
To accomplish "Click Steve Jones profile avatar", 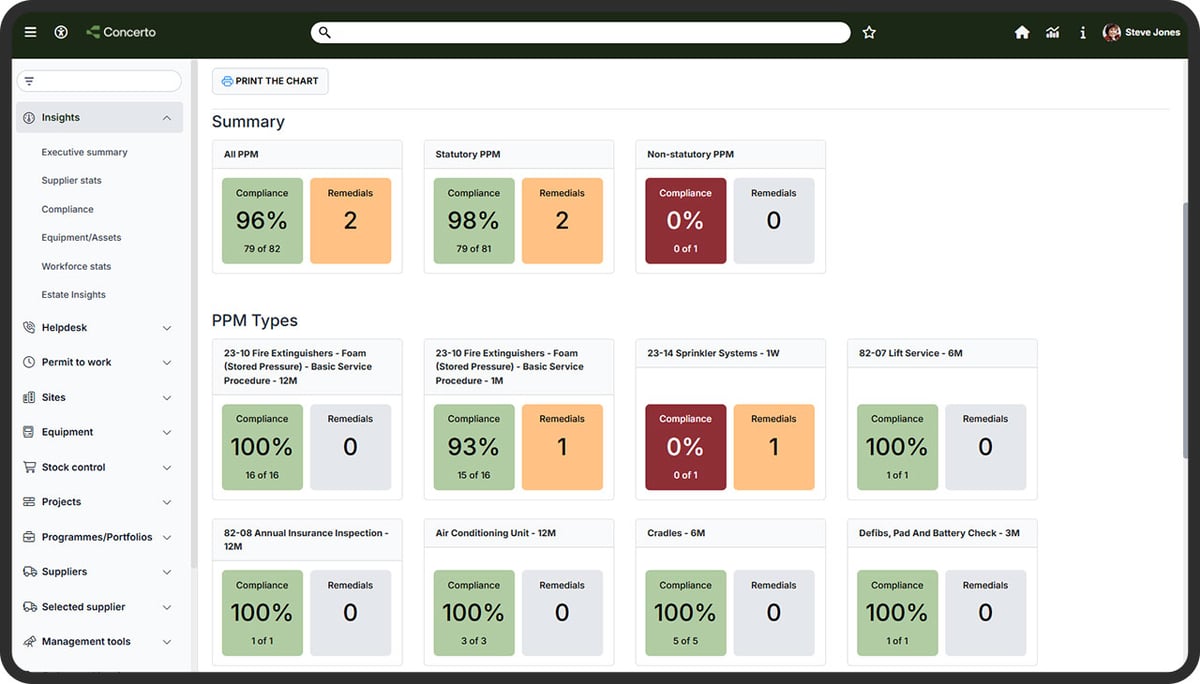I will pyautogui.click(x=1111, y=33).
